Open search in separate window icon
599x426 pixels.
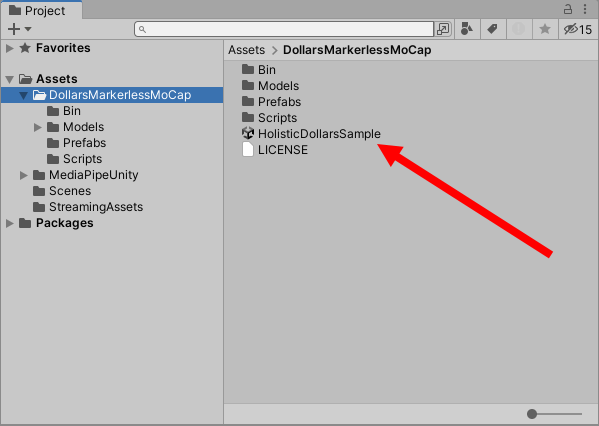click(x=443, y=29)
